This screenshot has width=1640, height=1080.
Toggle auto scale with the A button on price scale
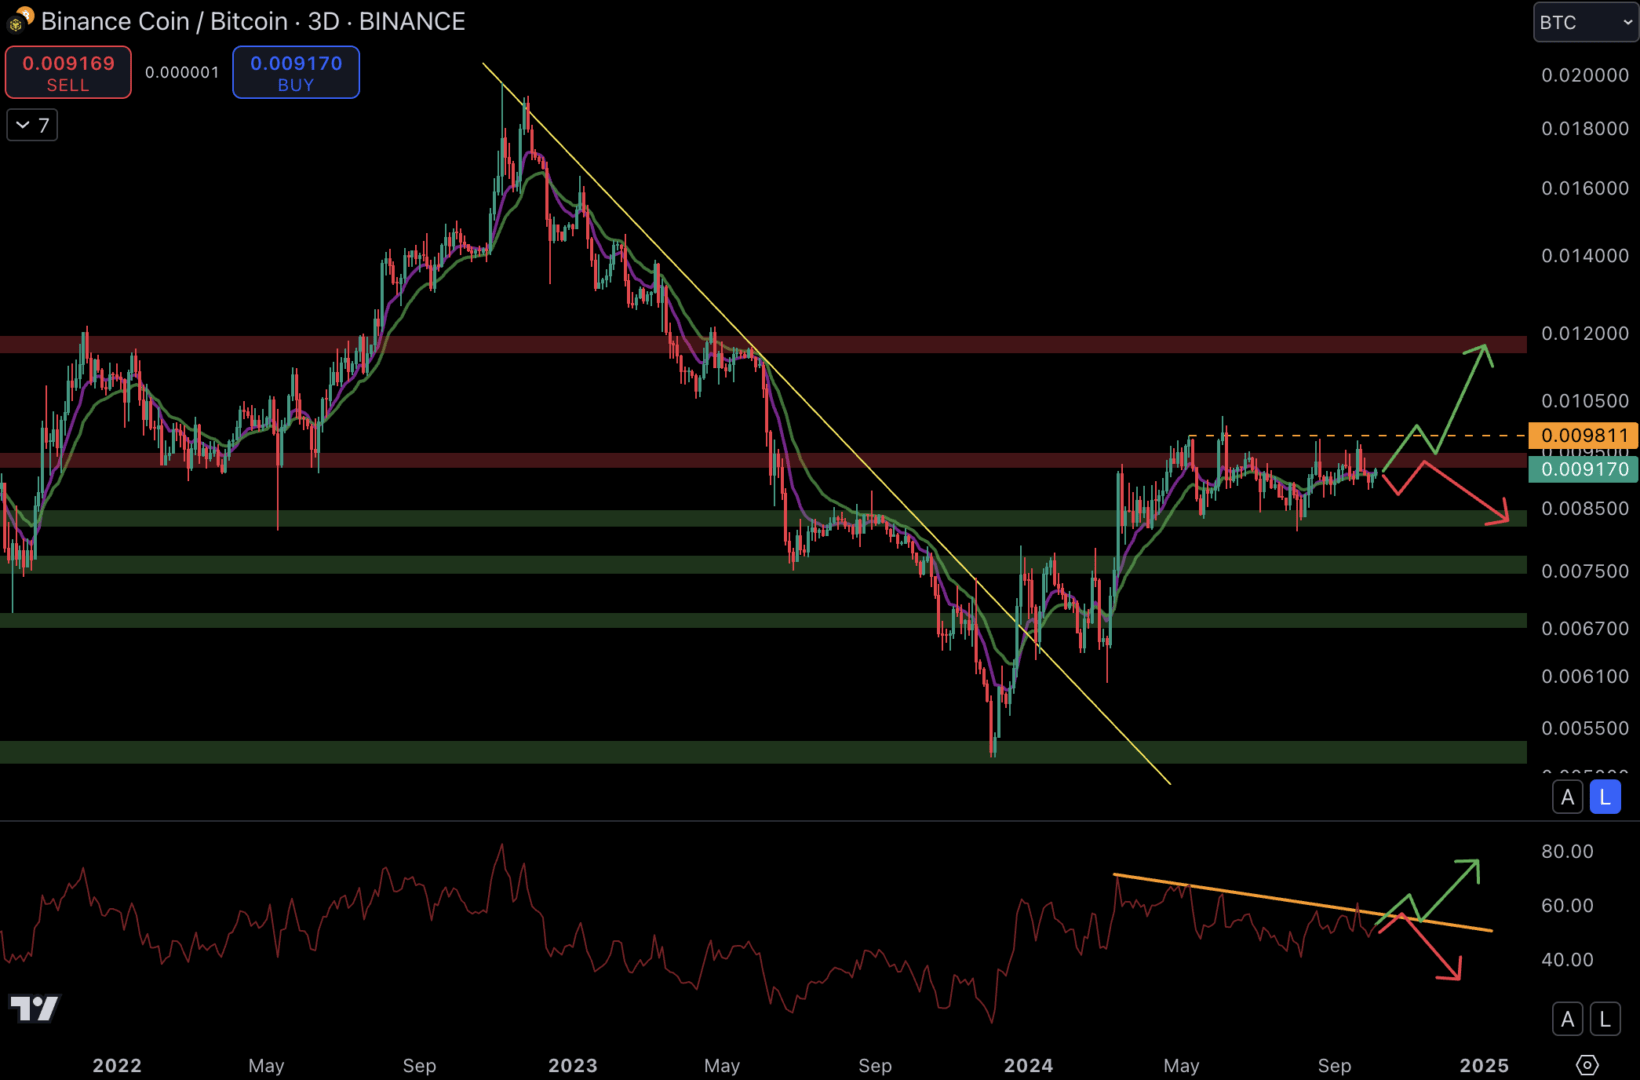[x=1567, y=797]
